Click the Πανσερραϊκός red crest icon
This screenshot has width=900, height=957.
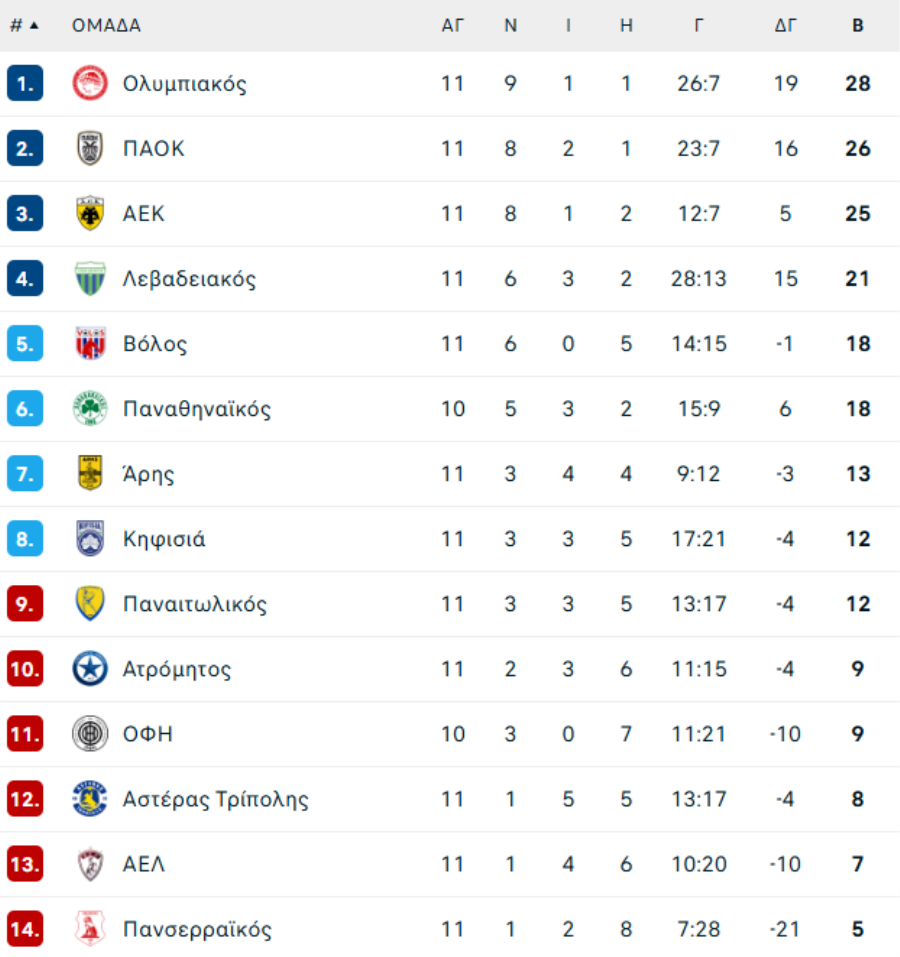(90, 929)
